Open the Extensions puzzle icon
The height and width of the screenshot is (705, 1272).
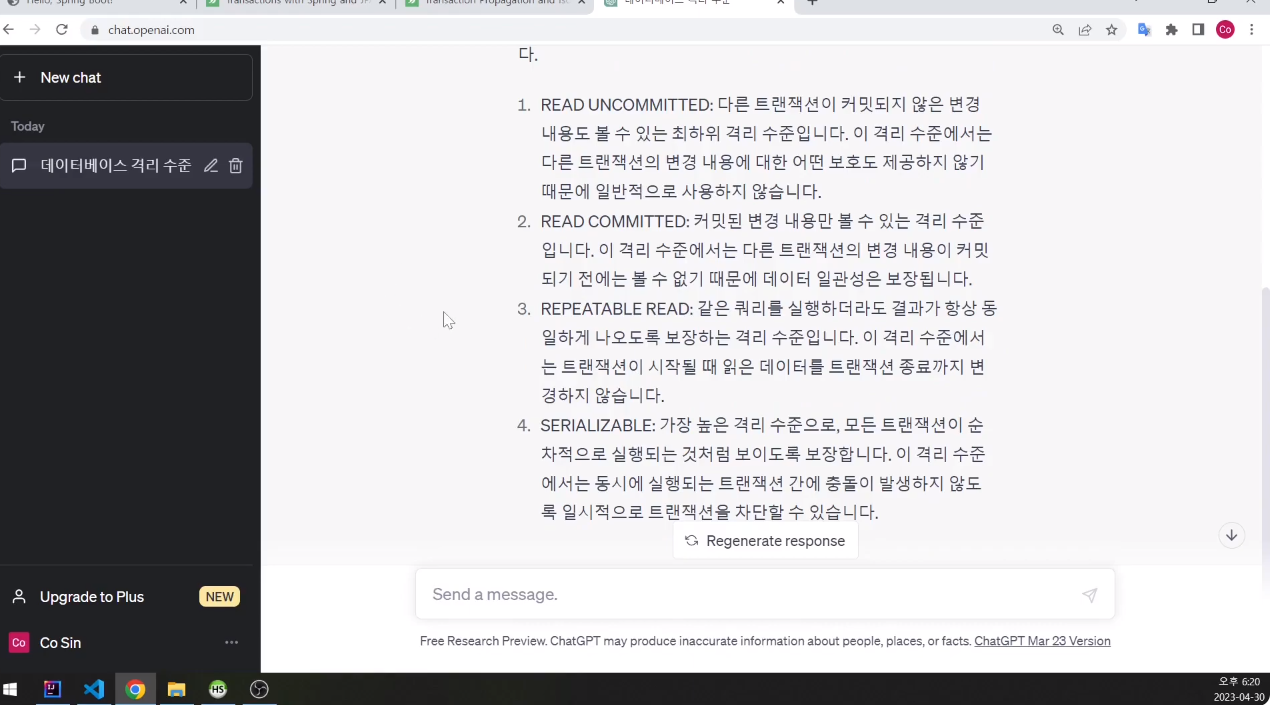1172,30
